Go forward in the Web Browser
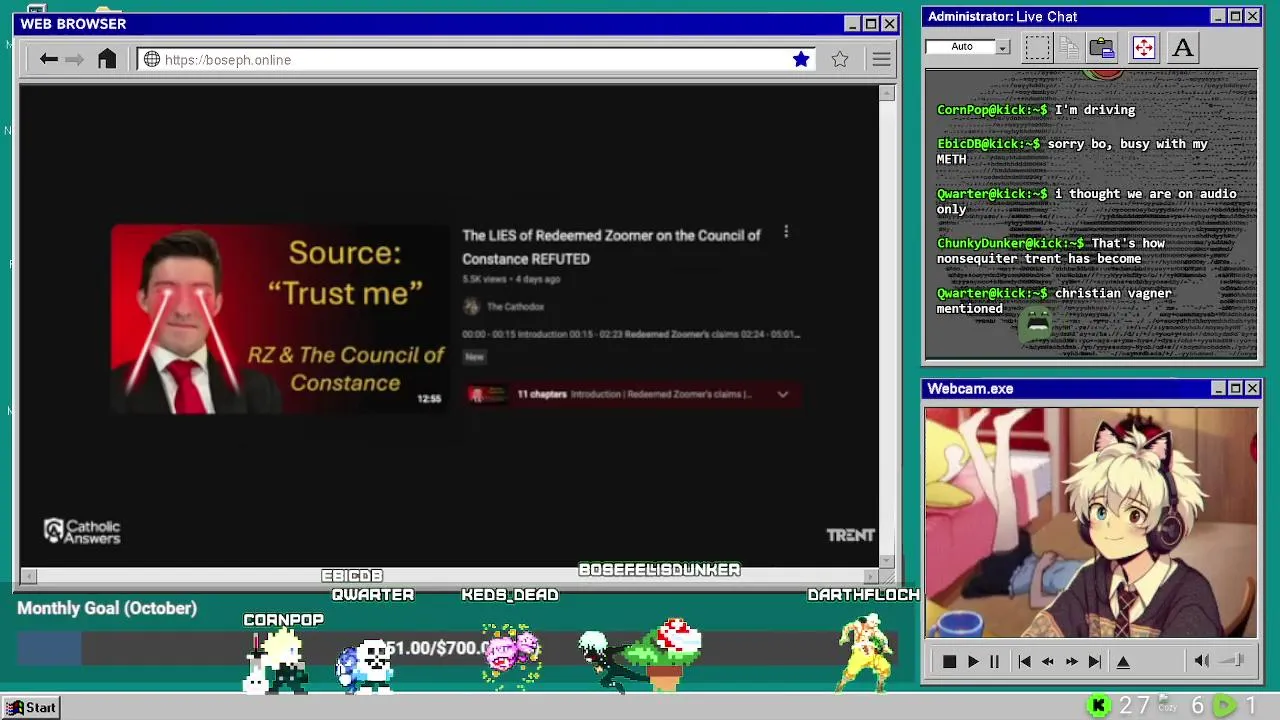This screenshot has height=720, width=1280. (x=75, y=60)
